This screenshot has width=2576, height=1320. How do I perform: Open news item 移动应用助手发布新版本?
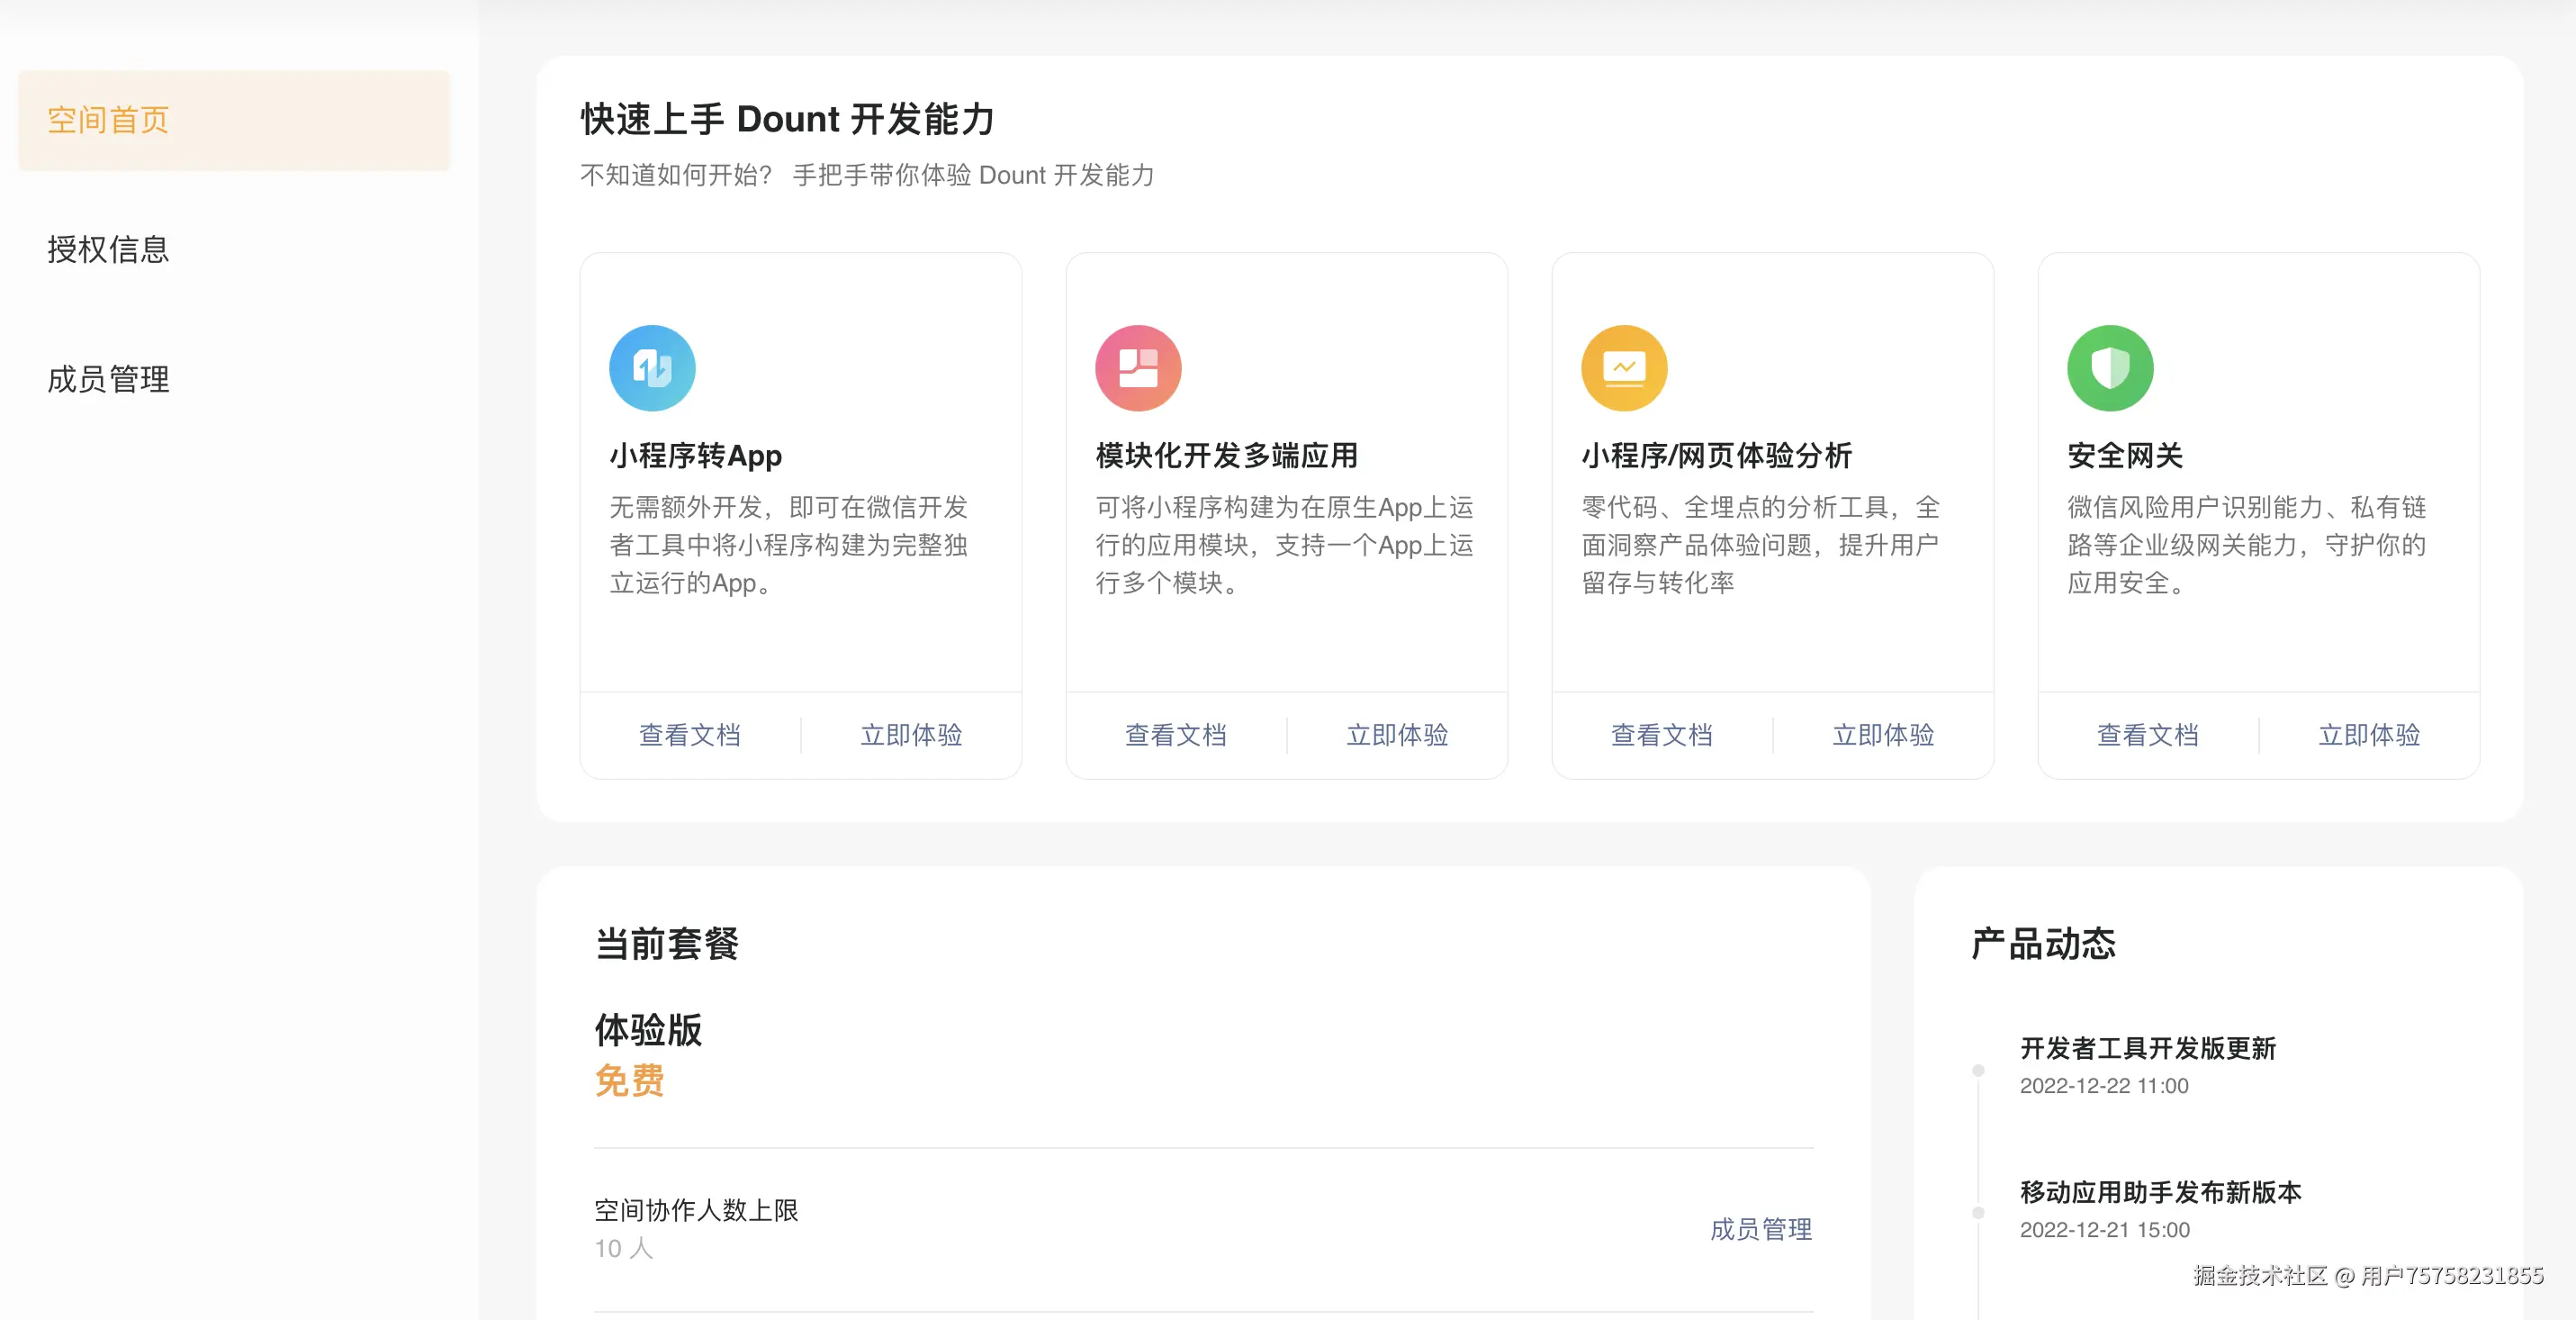point(2160,1192)
